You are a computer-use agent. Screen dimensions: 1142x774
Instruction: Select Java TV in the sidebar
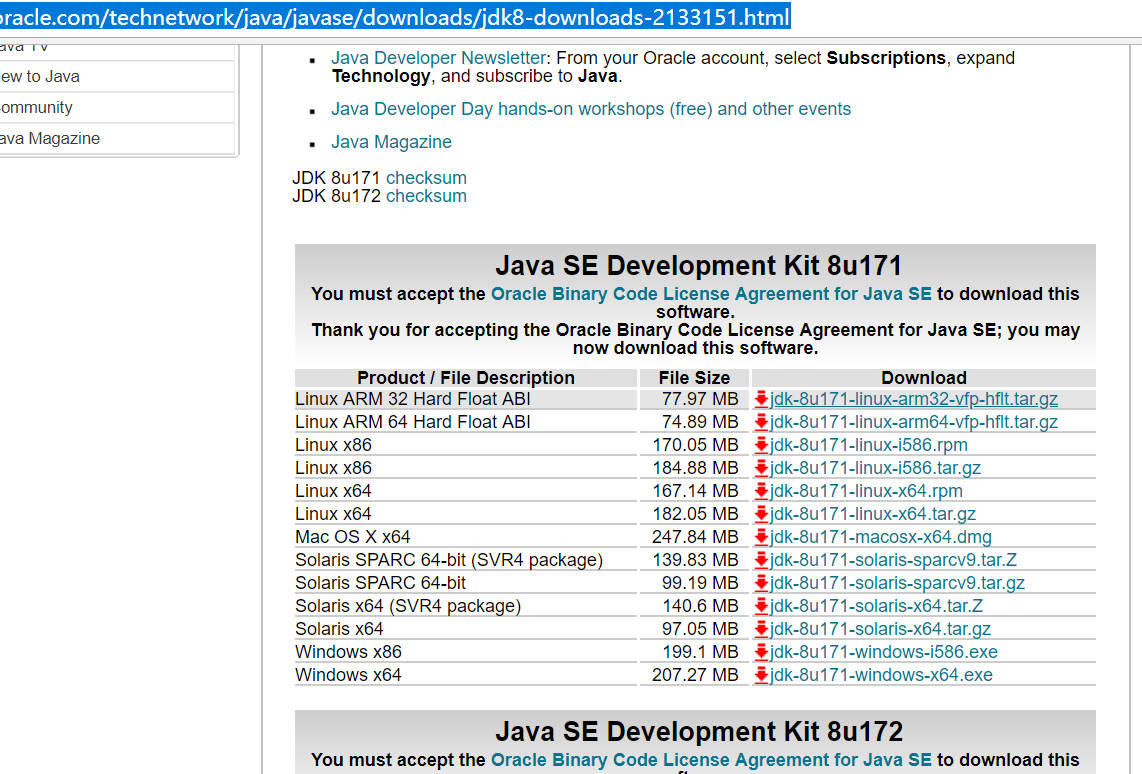pos(117,51)
